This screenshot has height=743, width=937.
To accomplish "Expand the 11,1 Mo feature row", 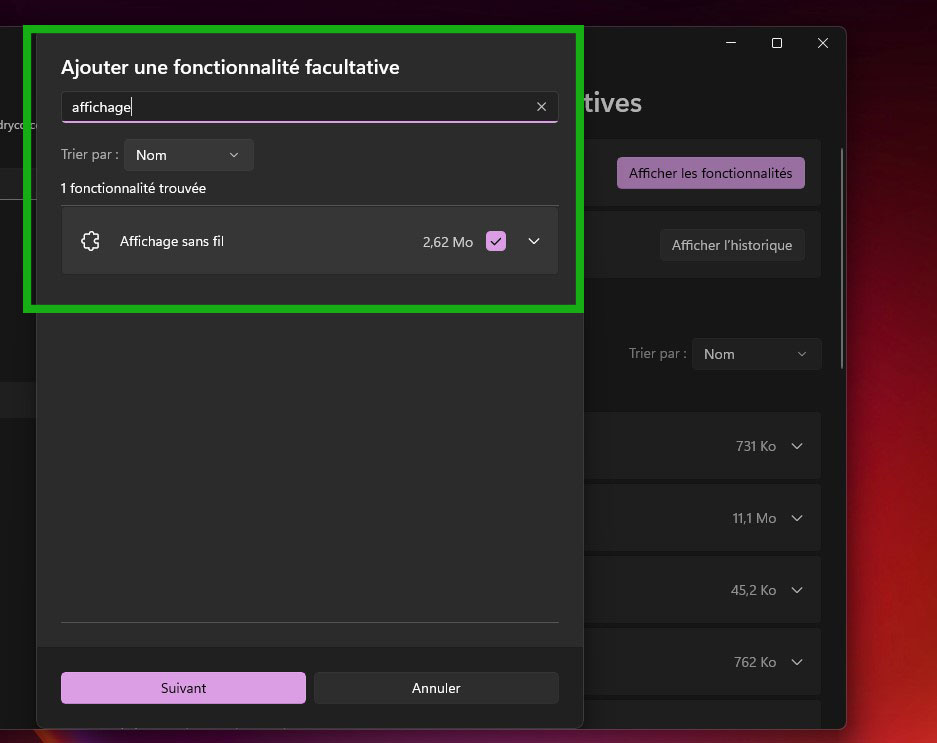I will pos(797,518).
